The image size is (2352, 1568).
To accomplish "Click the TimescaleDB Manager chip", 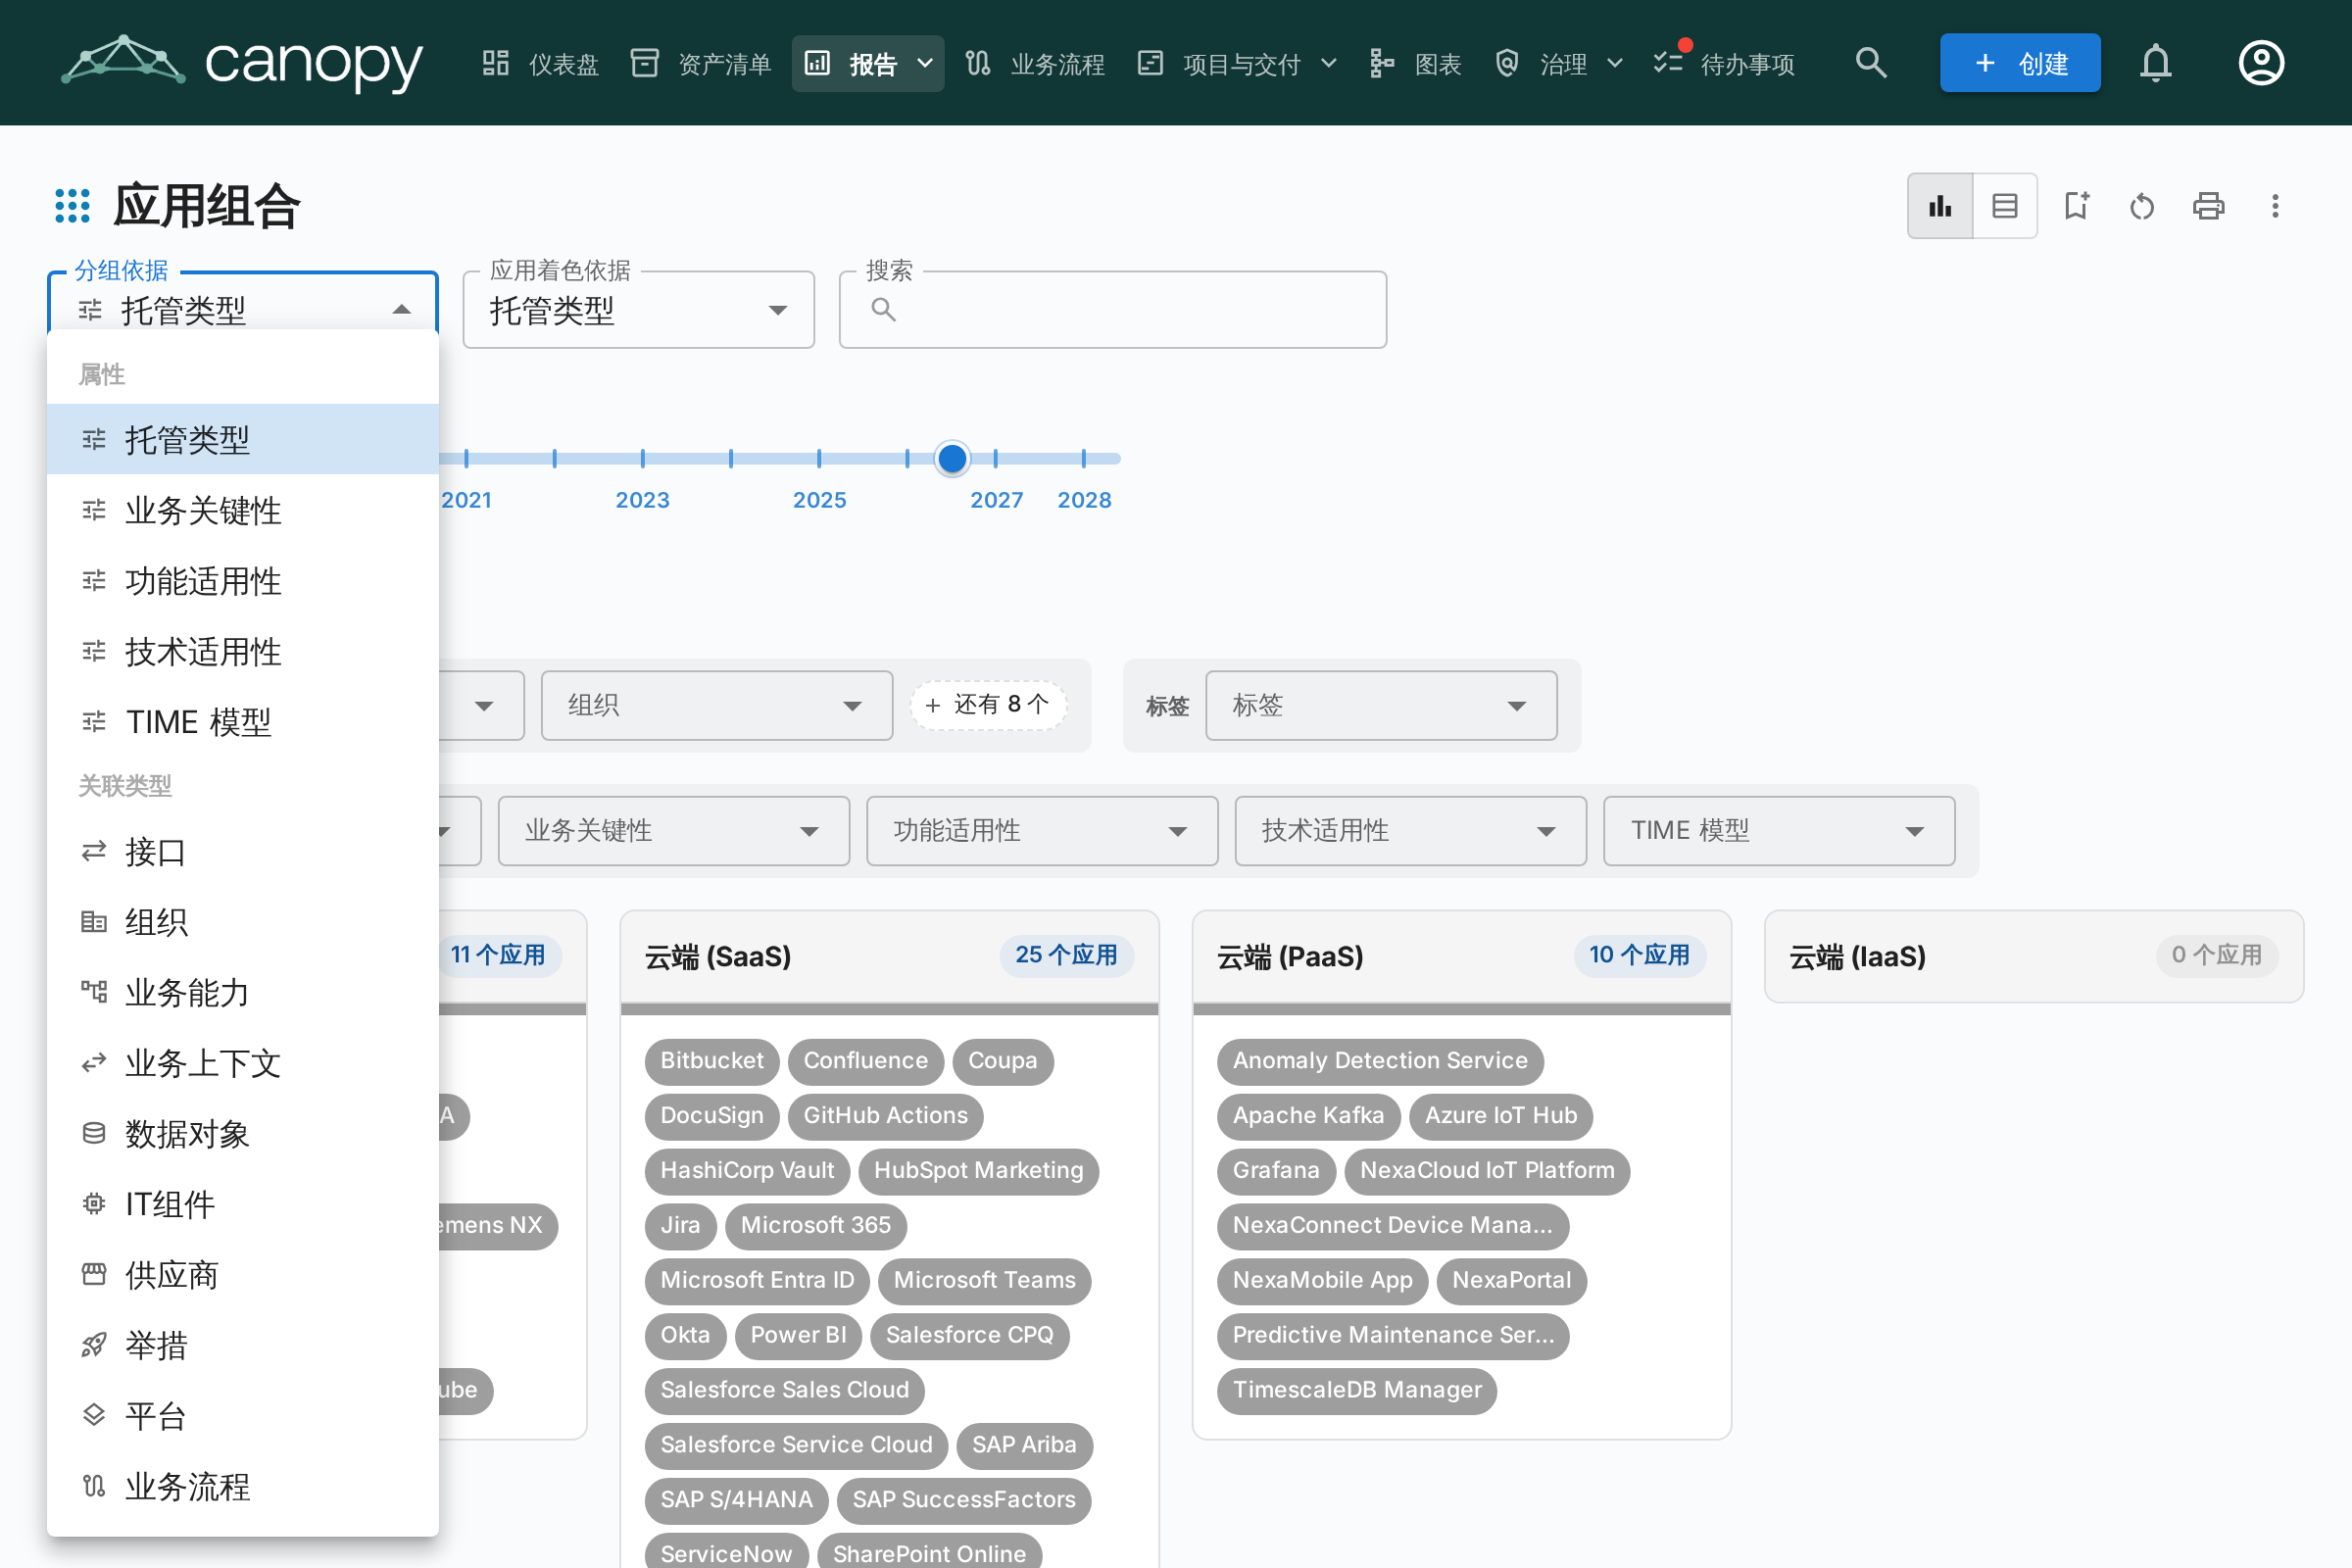I will [1356, 1390].
